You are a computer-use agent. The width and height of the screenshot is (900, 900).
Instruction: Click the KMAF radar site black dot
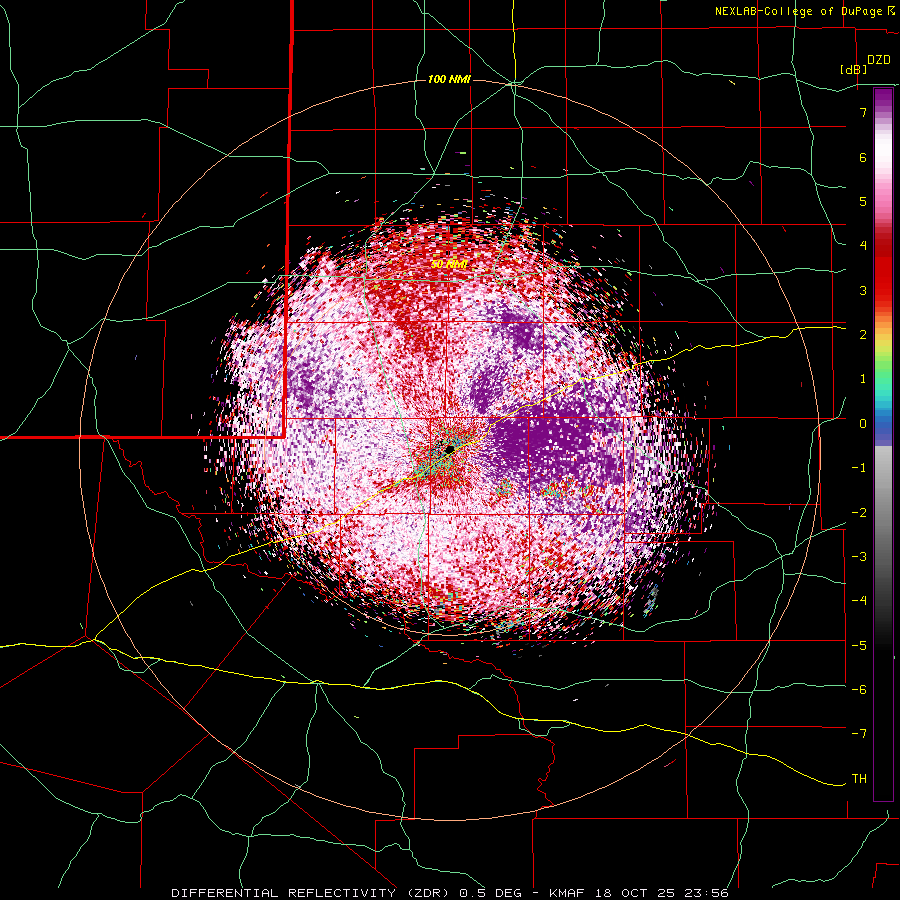(449, 448)
